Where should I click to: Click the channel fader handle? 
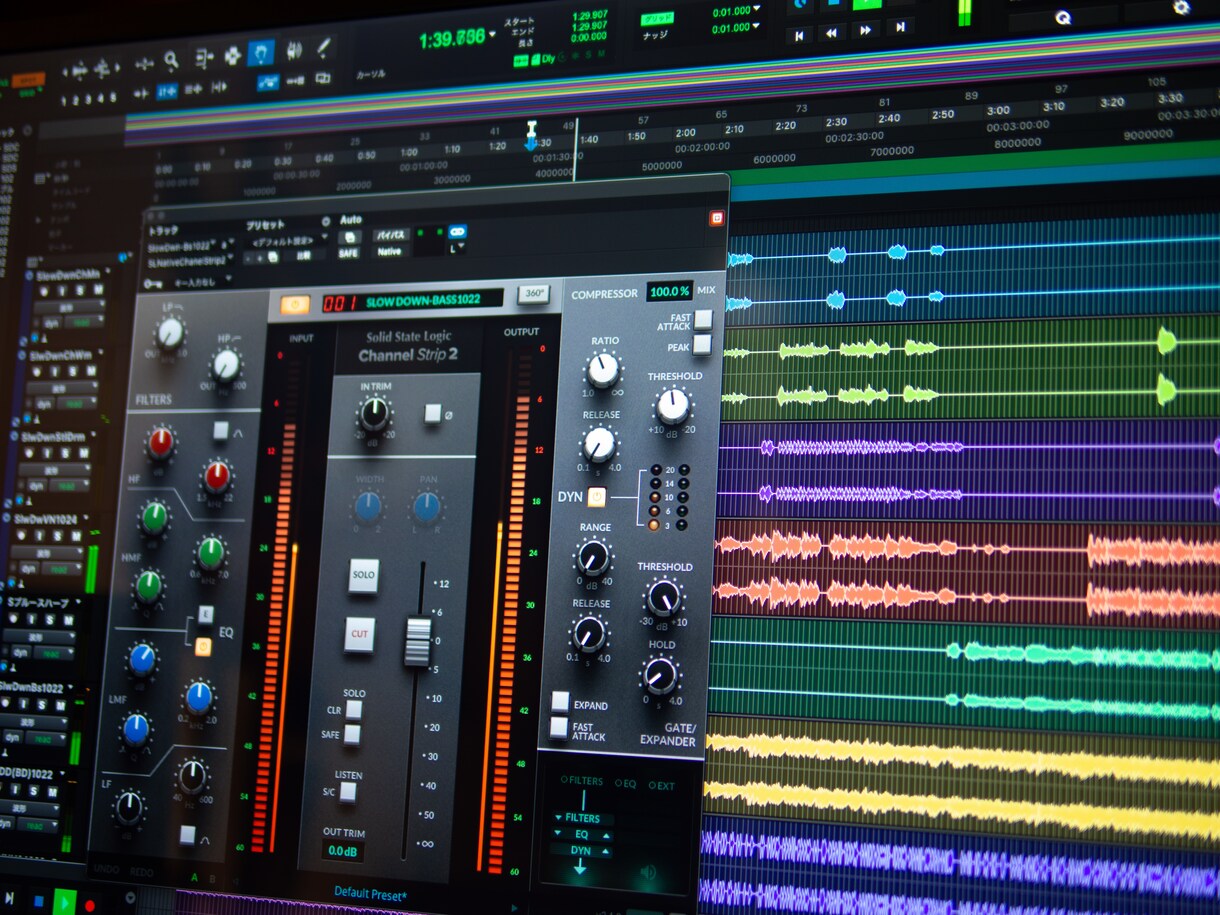click(418, 641)
